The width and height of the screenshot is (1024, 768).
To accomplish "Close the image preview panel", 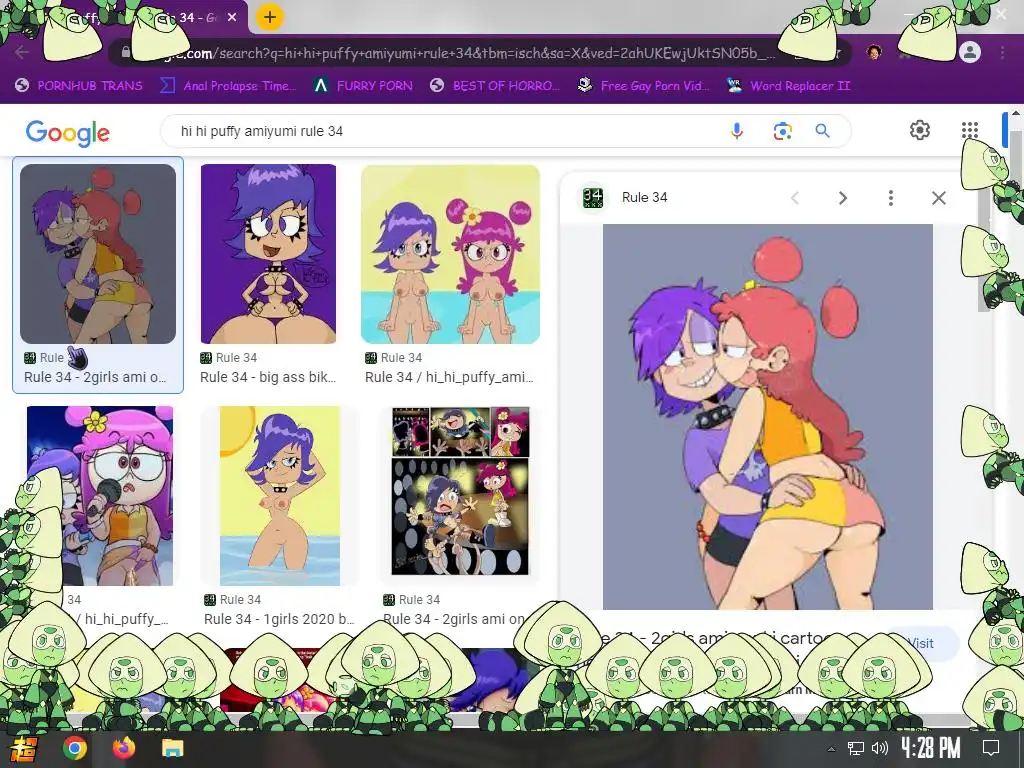I will 938,198.
